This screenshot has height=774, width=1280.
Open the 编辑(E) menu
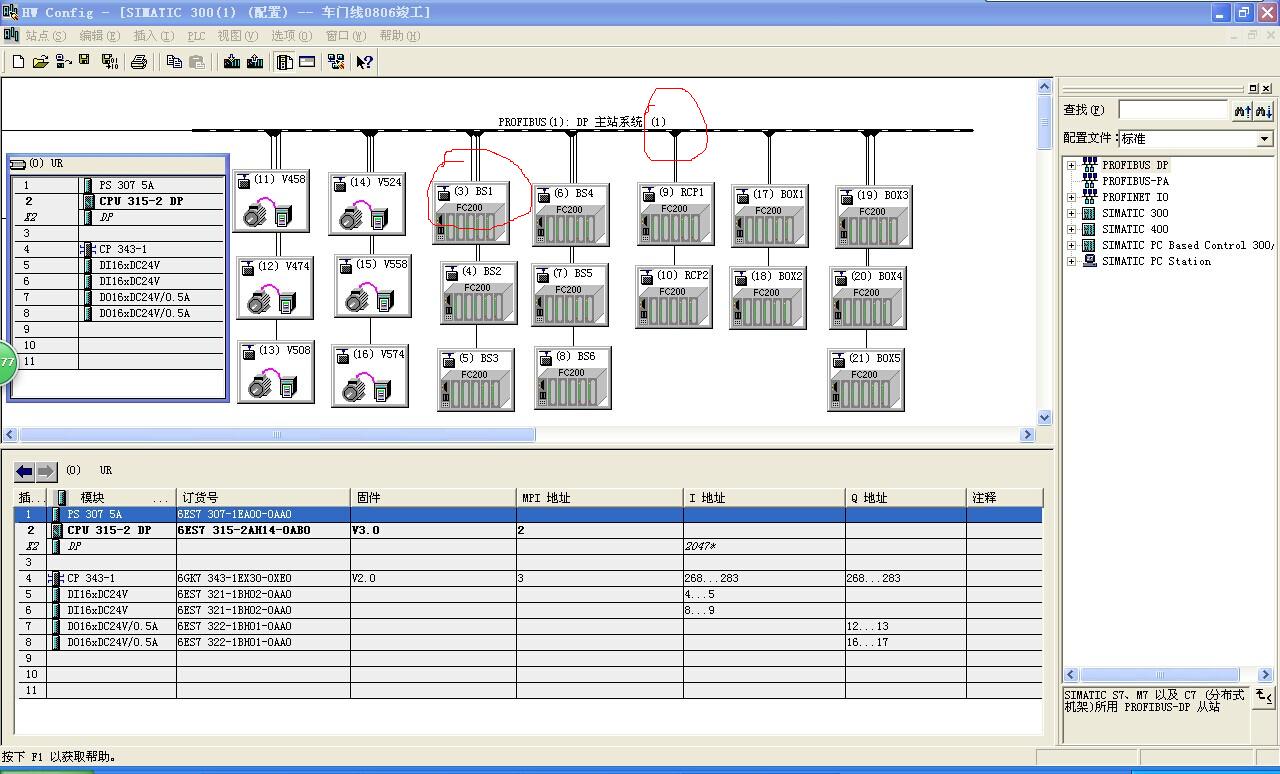click(99, 35)
